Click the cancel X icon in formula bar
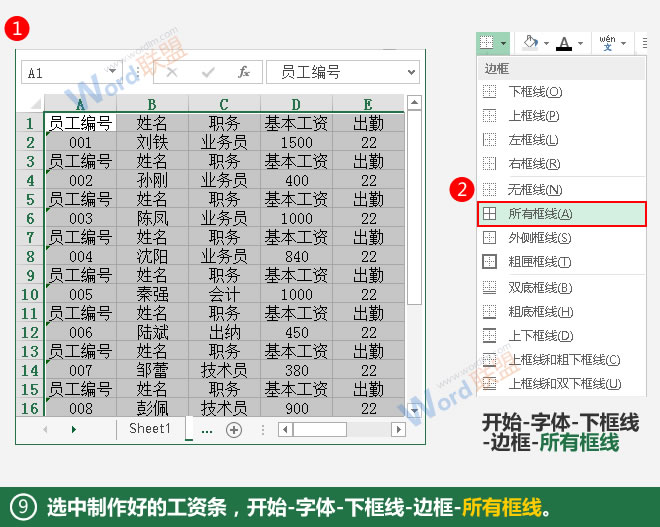The image size is (660, 527). pos(171,72)
